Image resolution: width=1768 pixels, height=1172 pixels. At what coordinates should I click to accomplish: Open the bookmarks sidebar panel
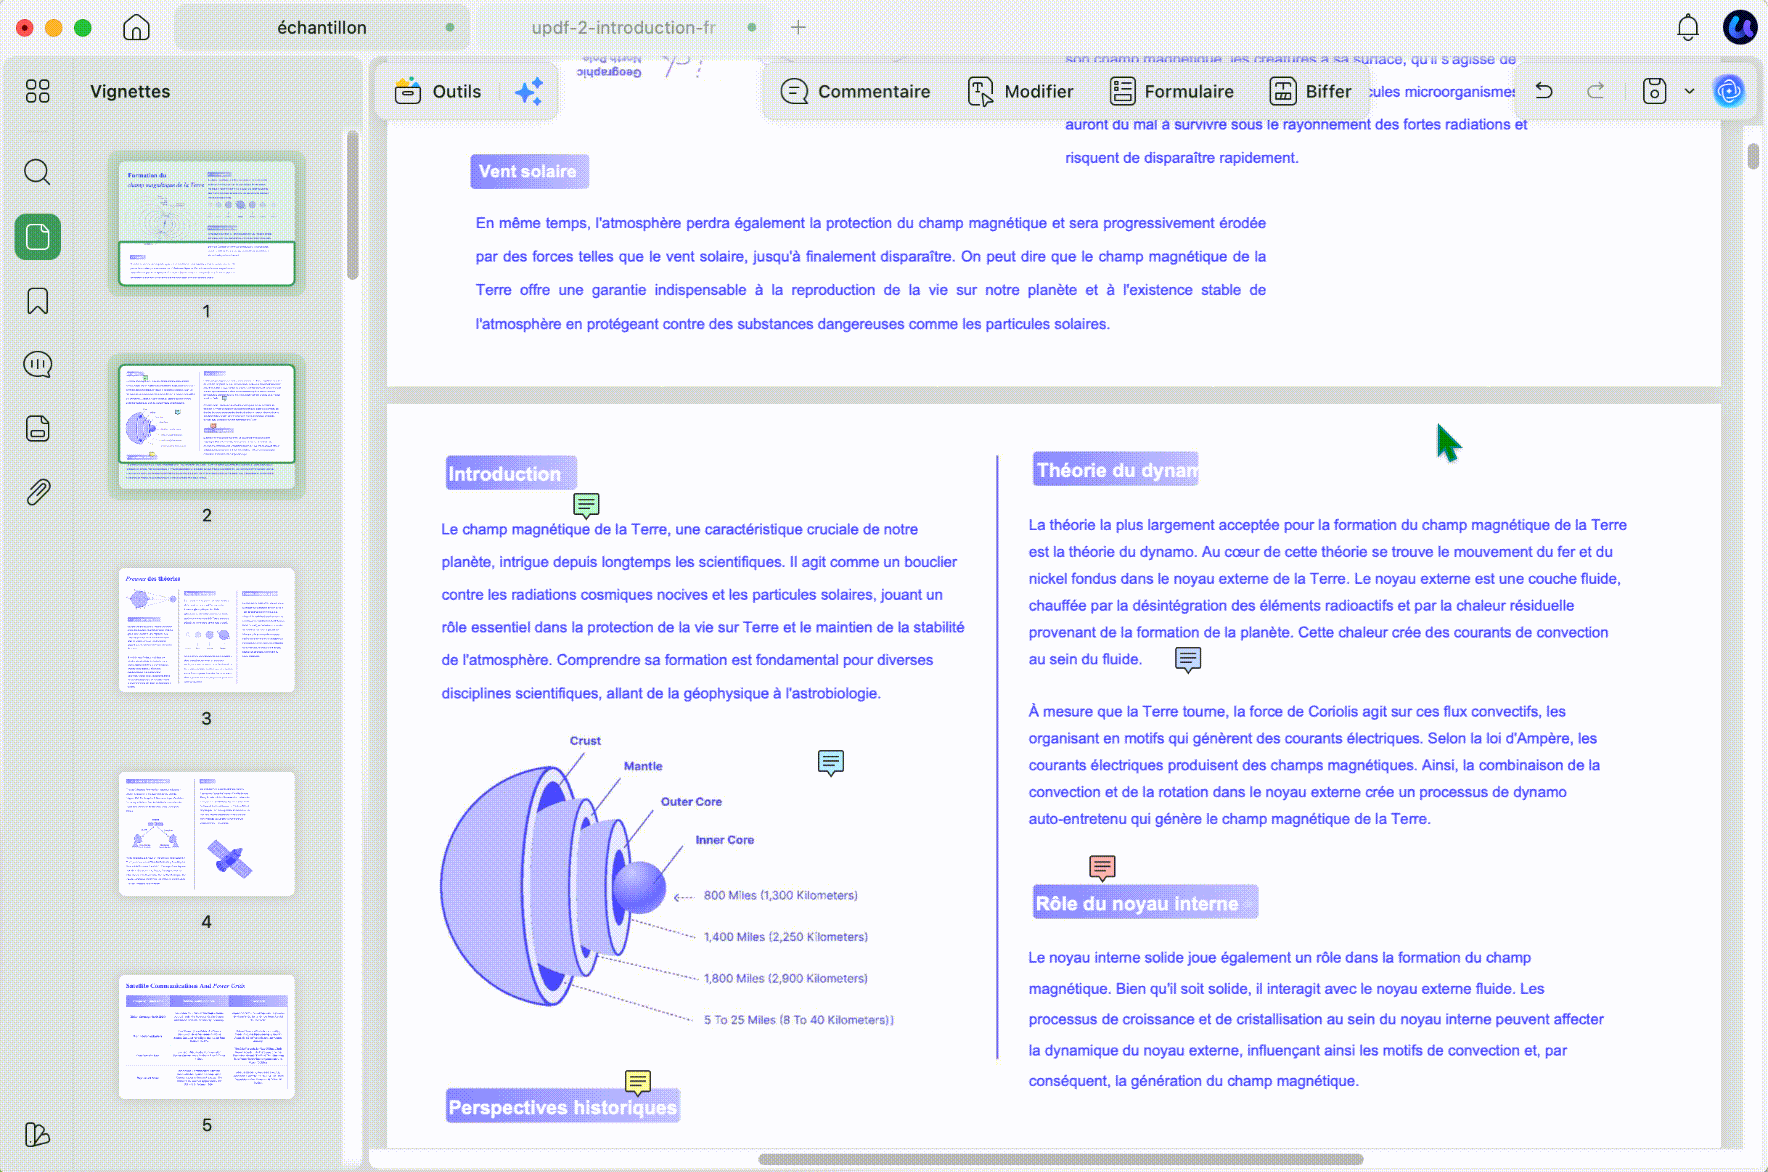38,301
